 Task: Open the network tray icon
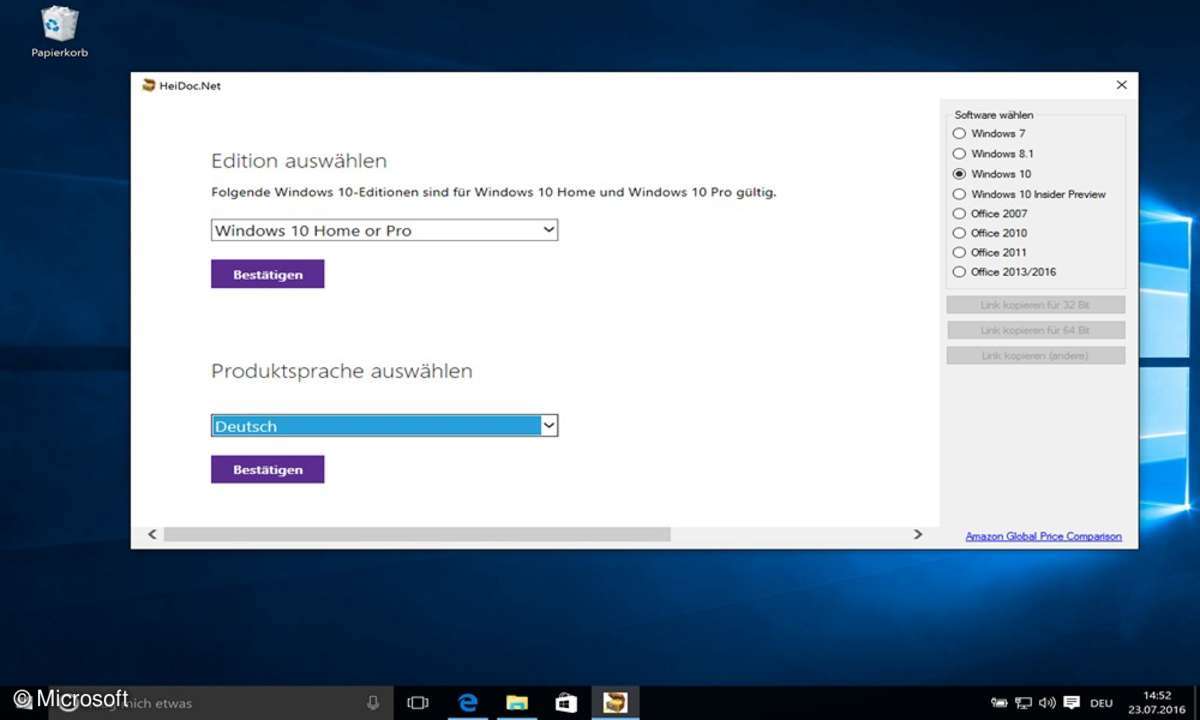[x=1023, y=703]
